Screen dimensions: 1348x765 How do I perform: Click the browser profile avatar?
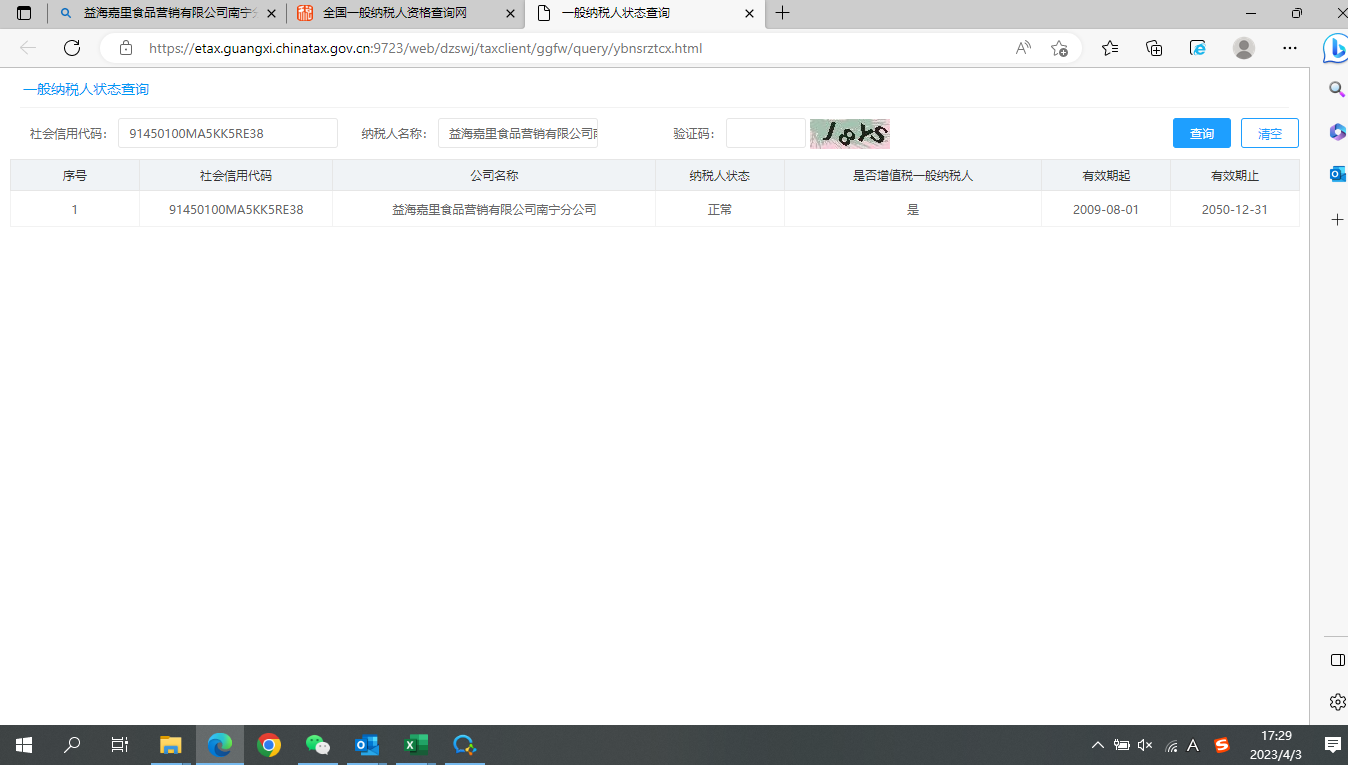tap(1244, 48)
